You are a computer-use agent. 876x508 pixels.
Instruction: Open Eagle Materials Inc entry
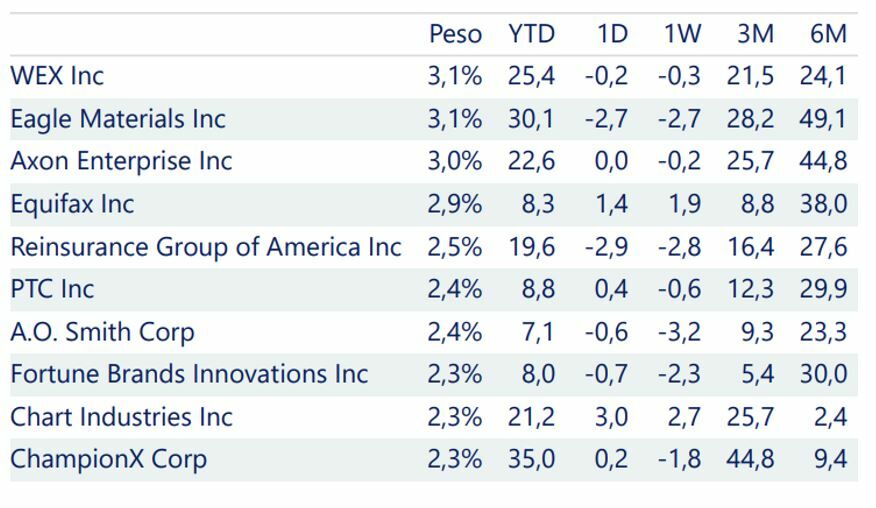click(x=118, y=119)
